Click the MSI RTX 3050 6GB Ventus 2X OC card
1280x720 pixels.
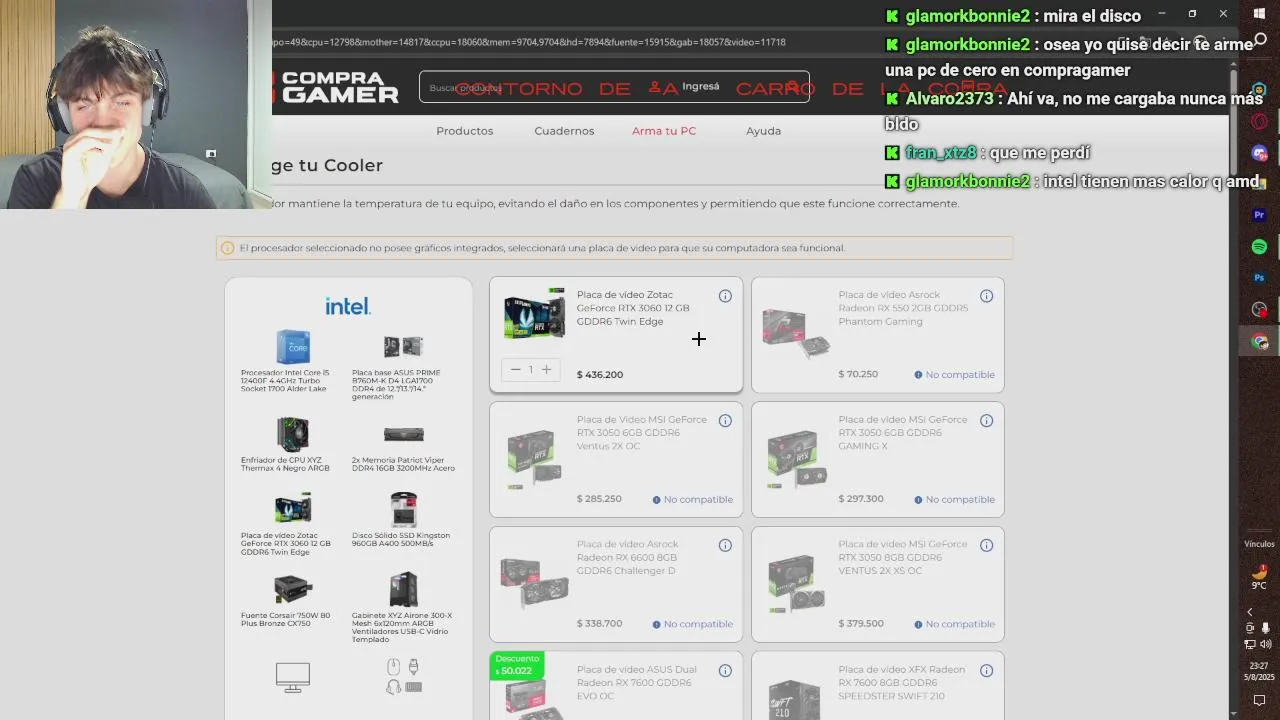(616, 459)
